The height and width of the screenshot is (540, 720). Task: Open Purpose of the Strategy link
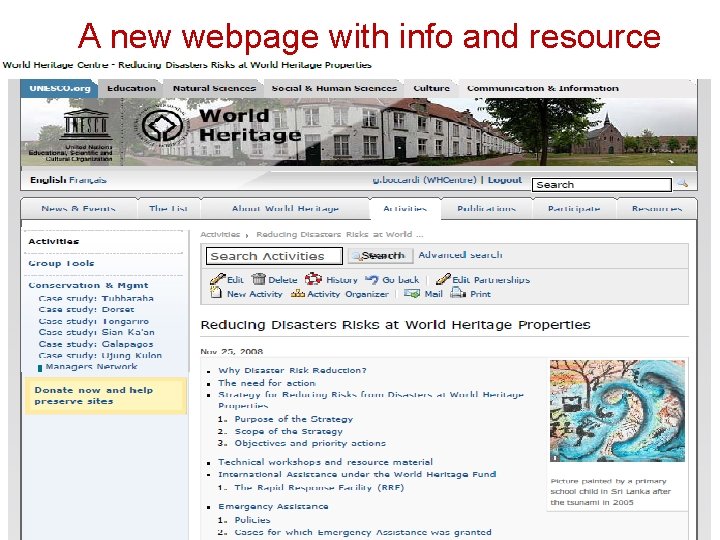tap(294, 419)
